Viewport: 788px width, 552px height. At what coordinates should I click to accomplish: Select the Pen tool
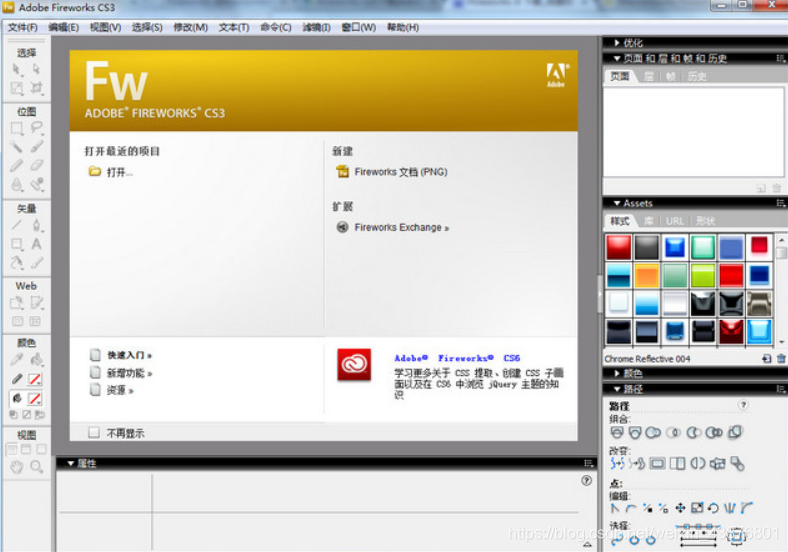point(36,225)
